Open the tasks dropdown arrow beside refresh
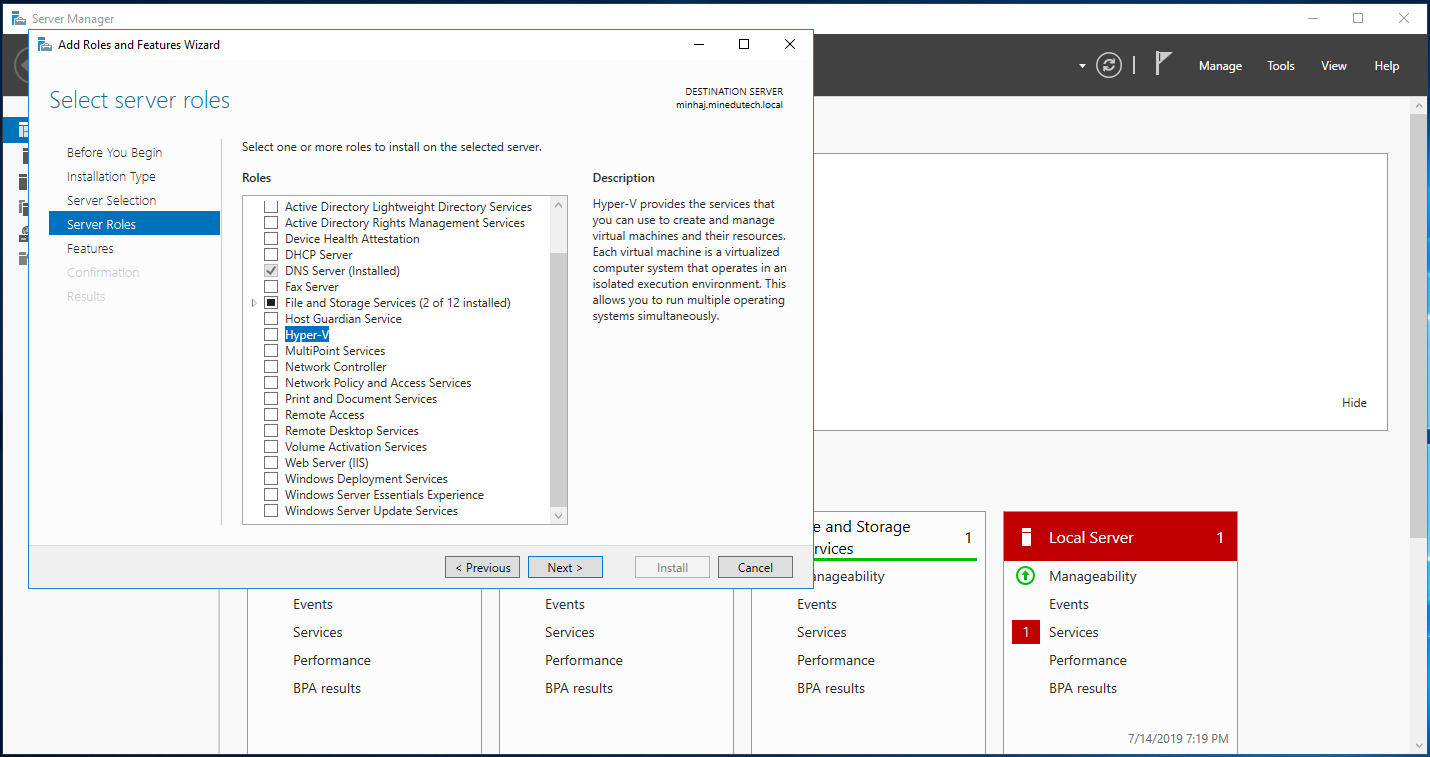 point(1082,65)
